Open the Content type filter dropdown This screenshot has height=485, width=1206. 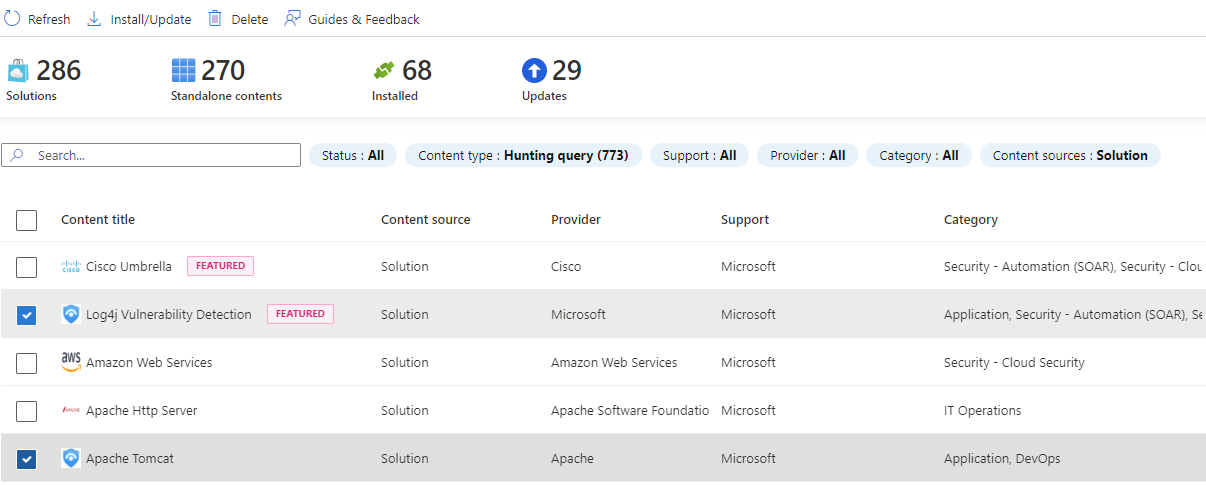(x=523, y=156)
